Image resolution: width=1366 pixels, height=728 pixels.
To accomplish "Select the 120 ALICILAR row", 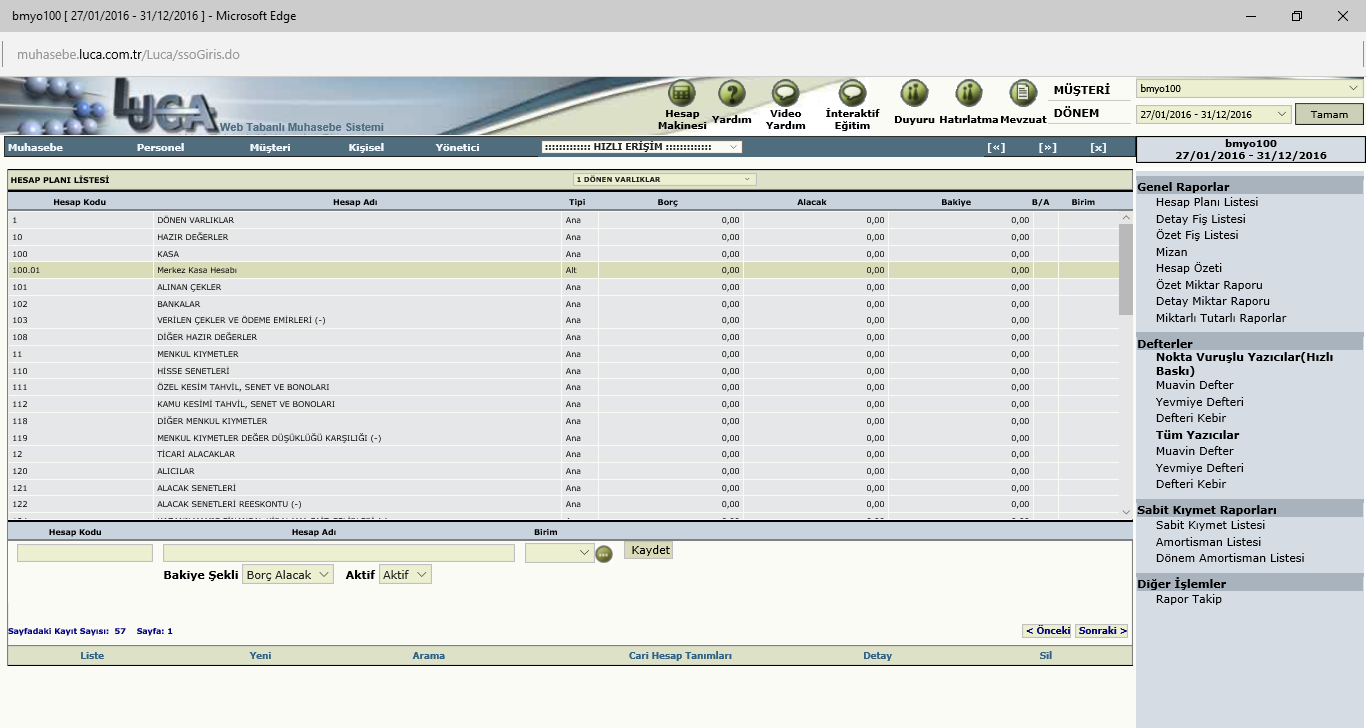I will [563, 471].
